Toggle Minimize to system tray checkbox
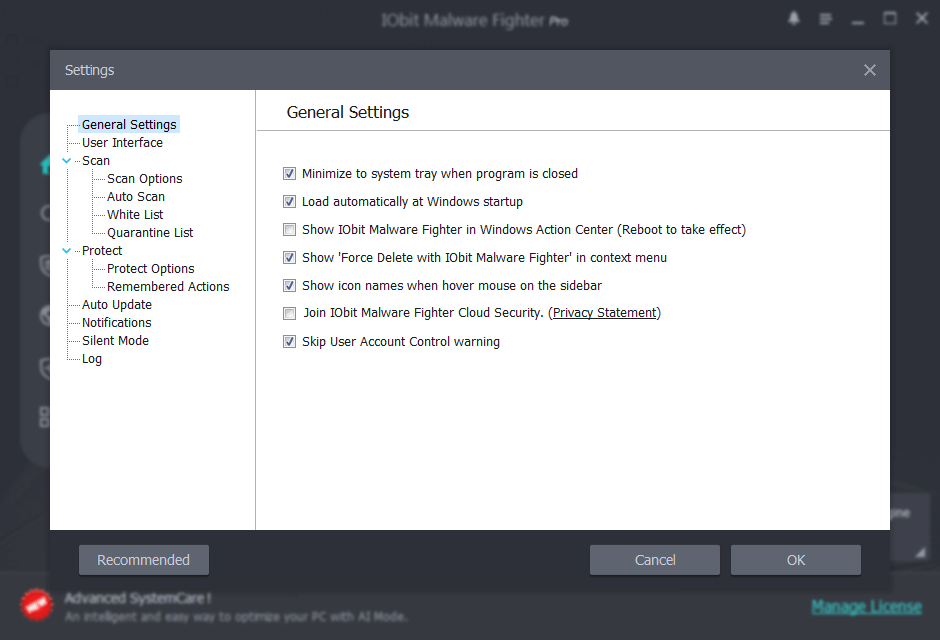The image size is (940, 640). (290, 174)
